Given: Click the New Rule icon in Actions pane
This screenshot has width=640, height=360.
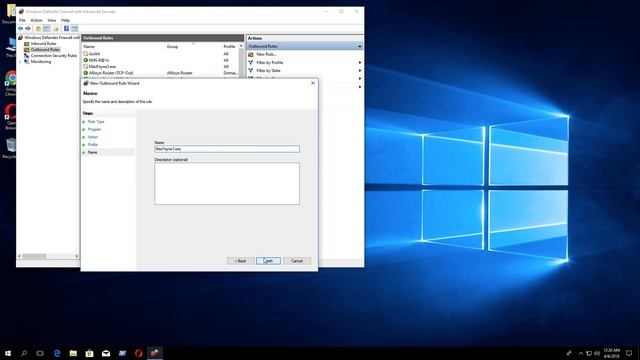Looking at the screenshot, I should click(251, 54).
